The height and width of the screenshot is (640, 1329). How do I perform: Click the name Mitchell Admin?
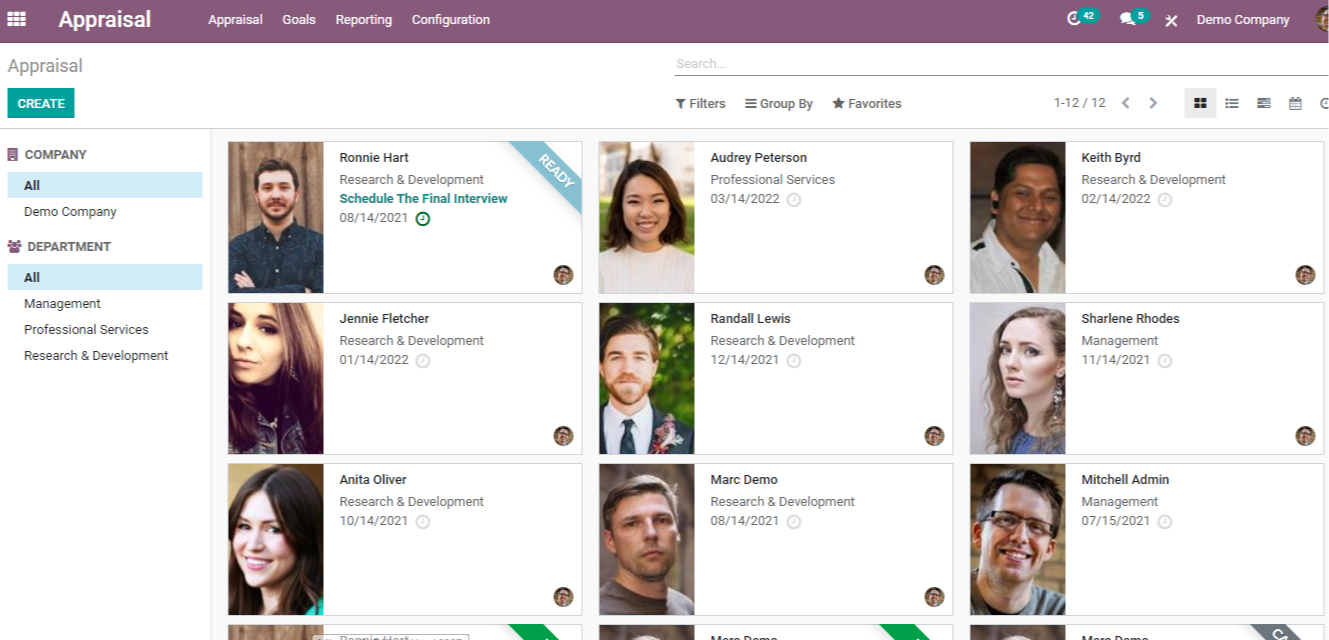point(1125,480)
